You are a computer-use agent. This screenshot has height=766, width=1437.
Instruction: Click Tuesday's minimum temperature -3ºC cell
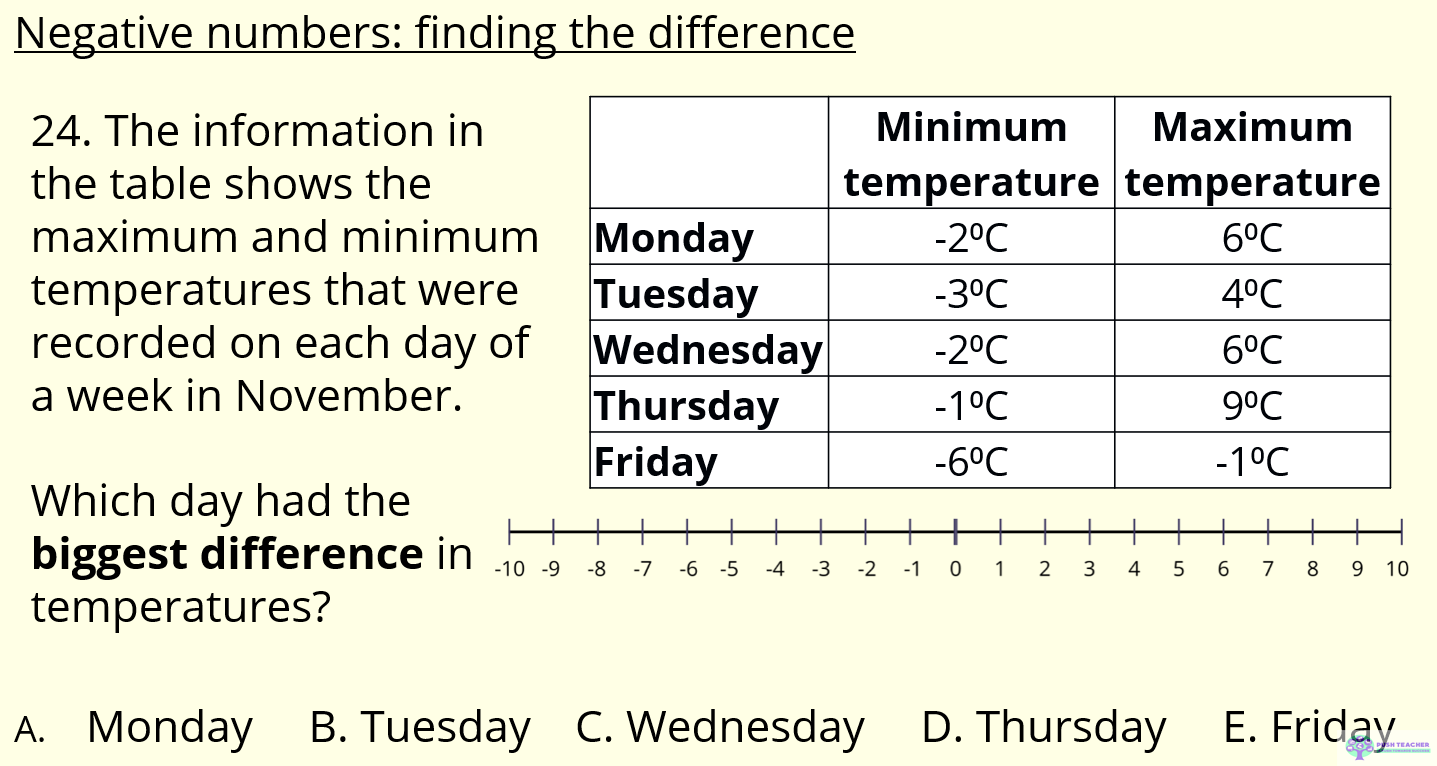(x=972, y=293)
